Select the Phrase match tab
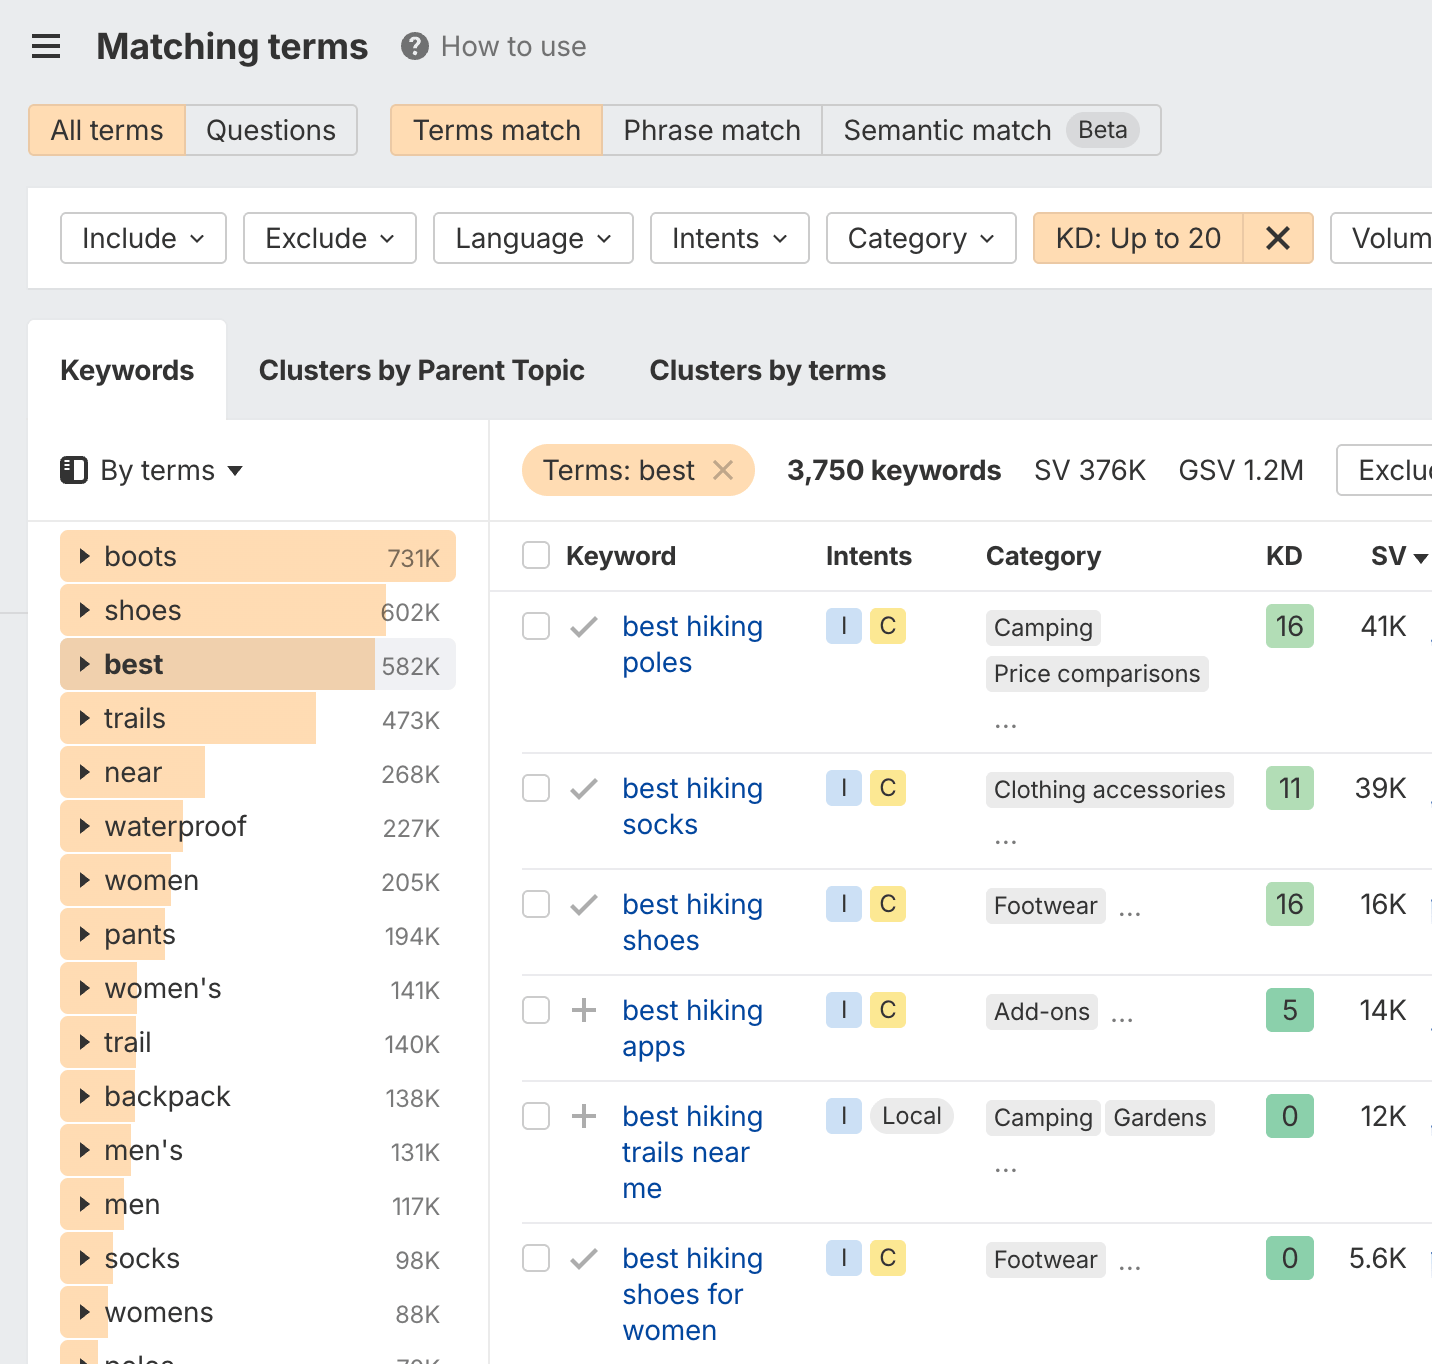Image resolution: width=1432 pixels, height=1364 pixels. click(x=712, y=130)
